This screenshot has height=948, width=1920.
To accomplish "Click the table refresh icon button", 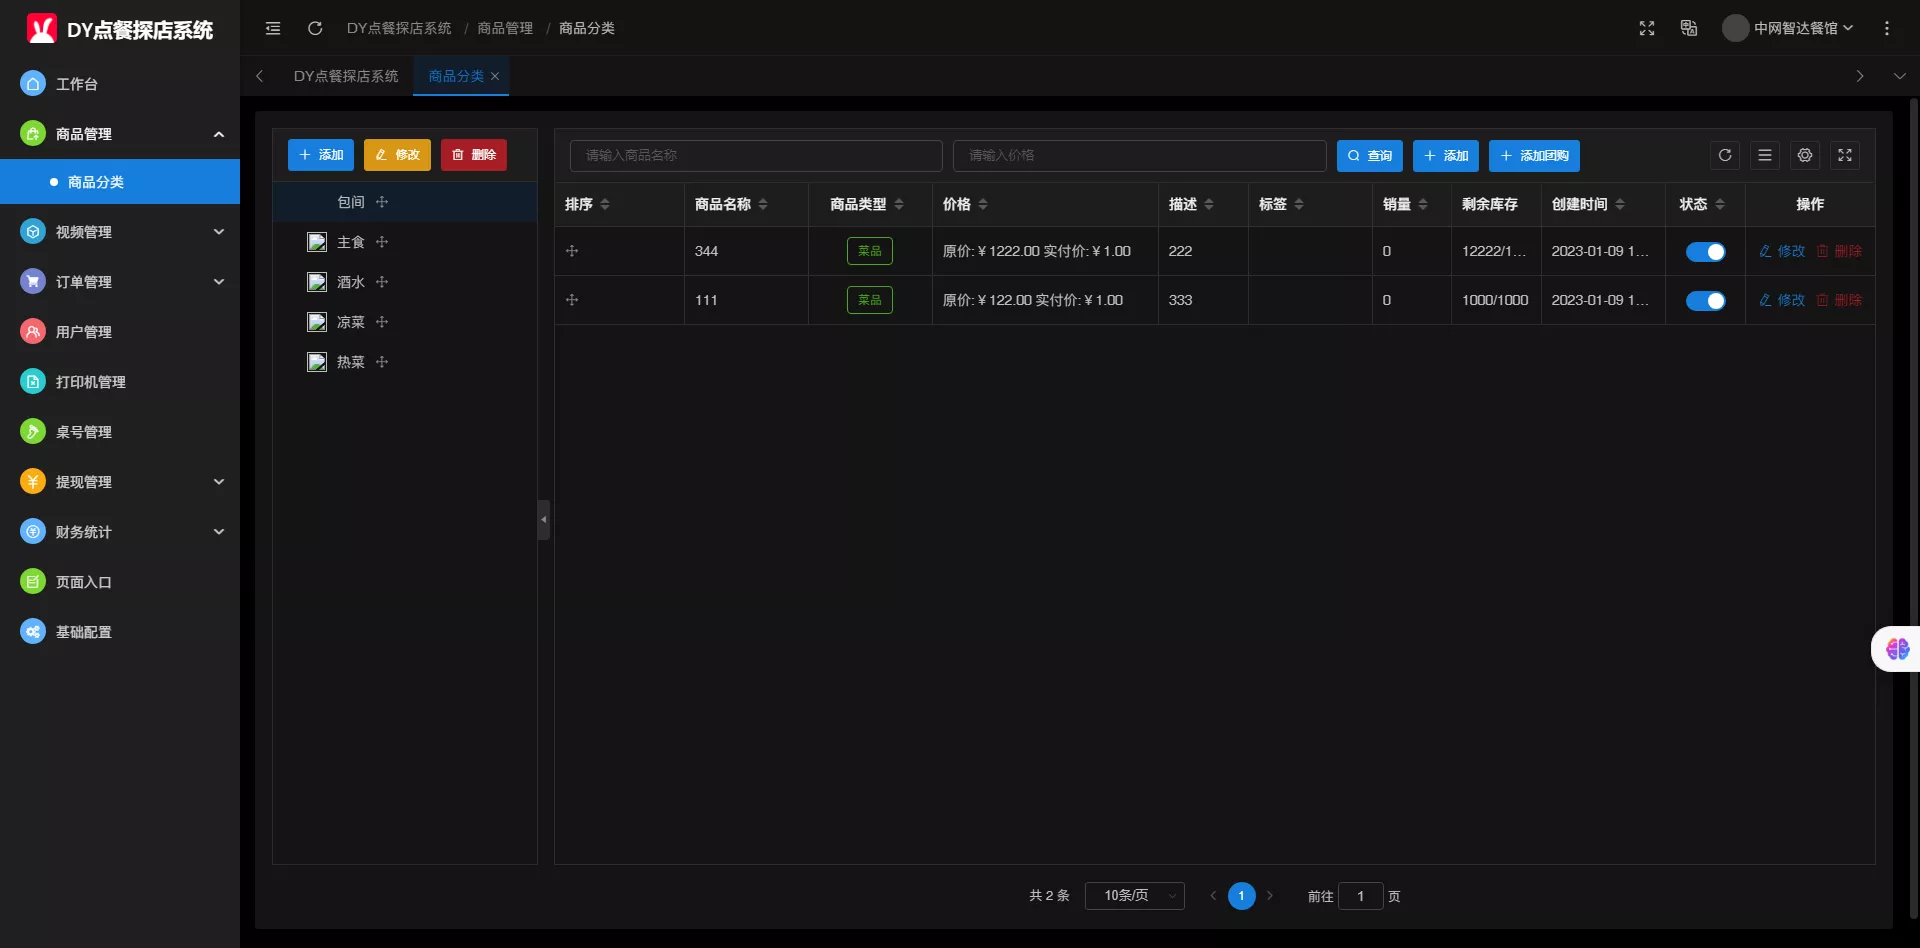I will (x=1725, y=155).
